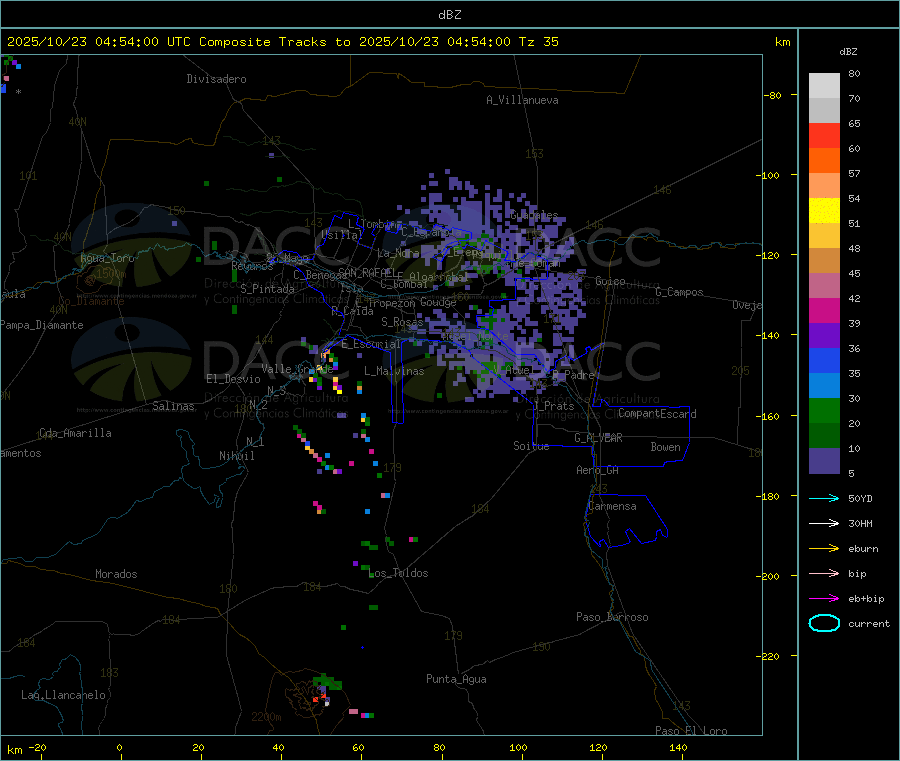Click the yellow eburn arrow legend icon
The width and height of the screenshot is (900, 761).
824,549
